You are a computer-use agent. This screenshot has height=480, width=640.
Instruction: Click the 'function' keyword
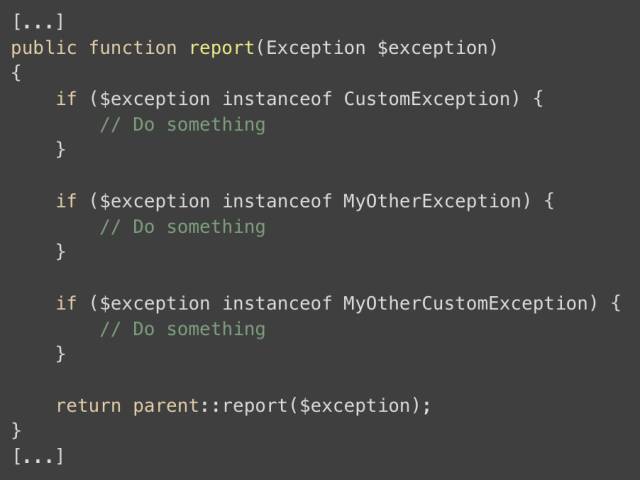133,47
